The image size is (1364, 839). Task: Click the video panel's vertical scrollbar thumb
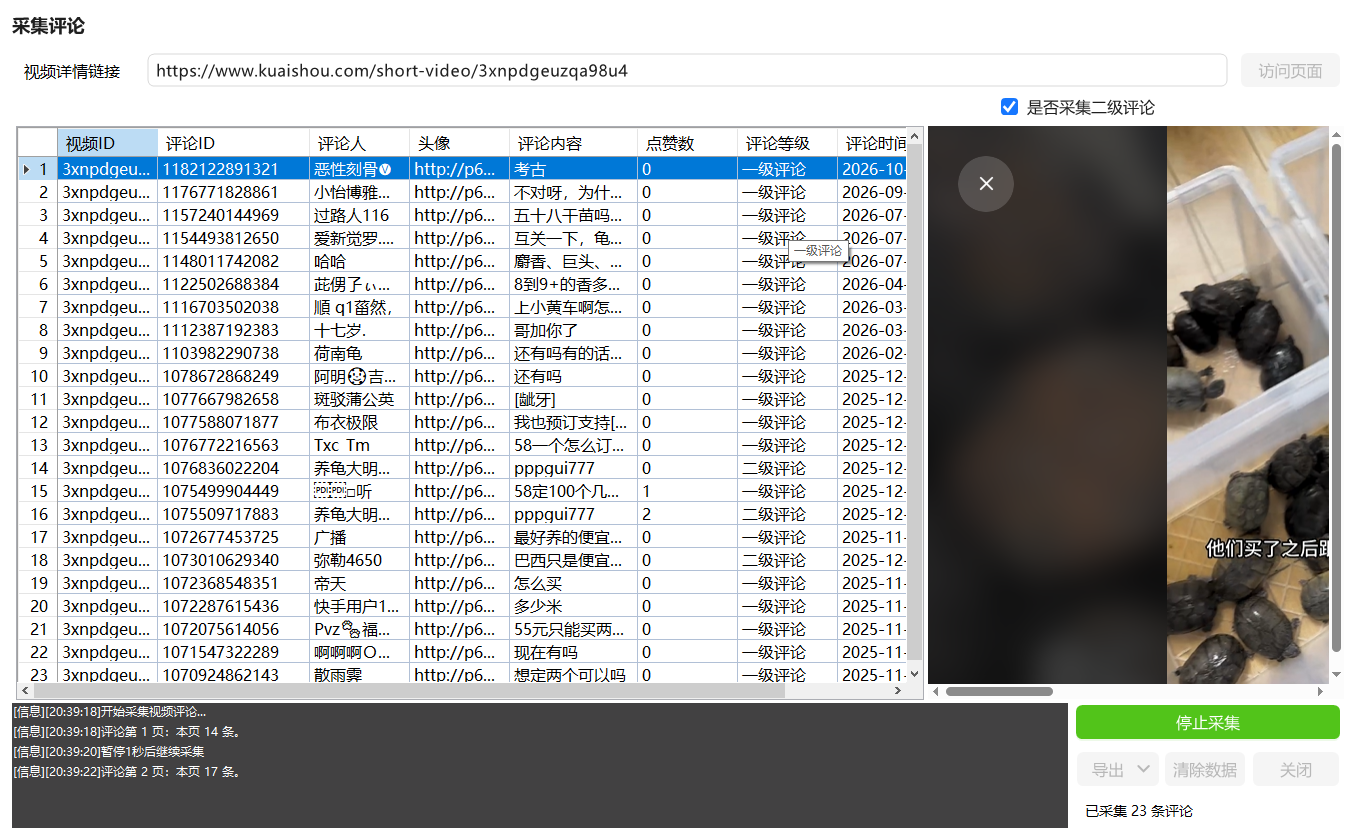pos(1336,399)
